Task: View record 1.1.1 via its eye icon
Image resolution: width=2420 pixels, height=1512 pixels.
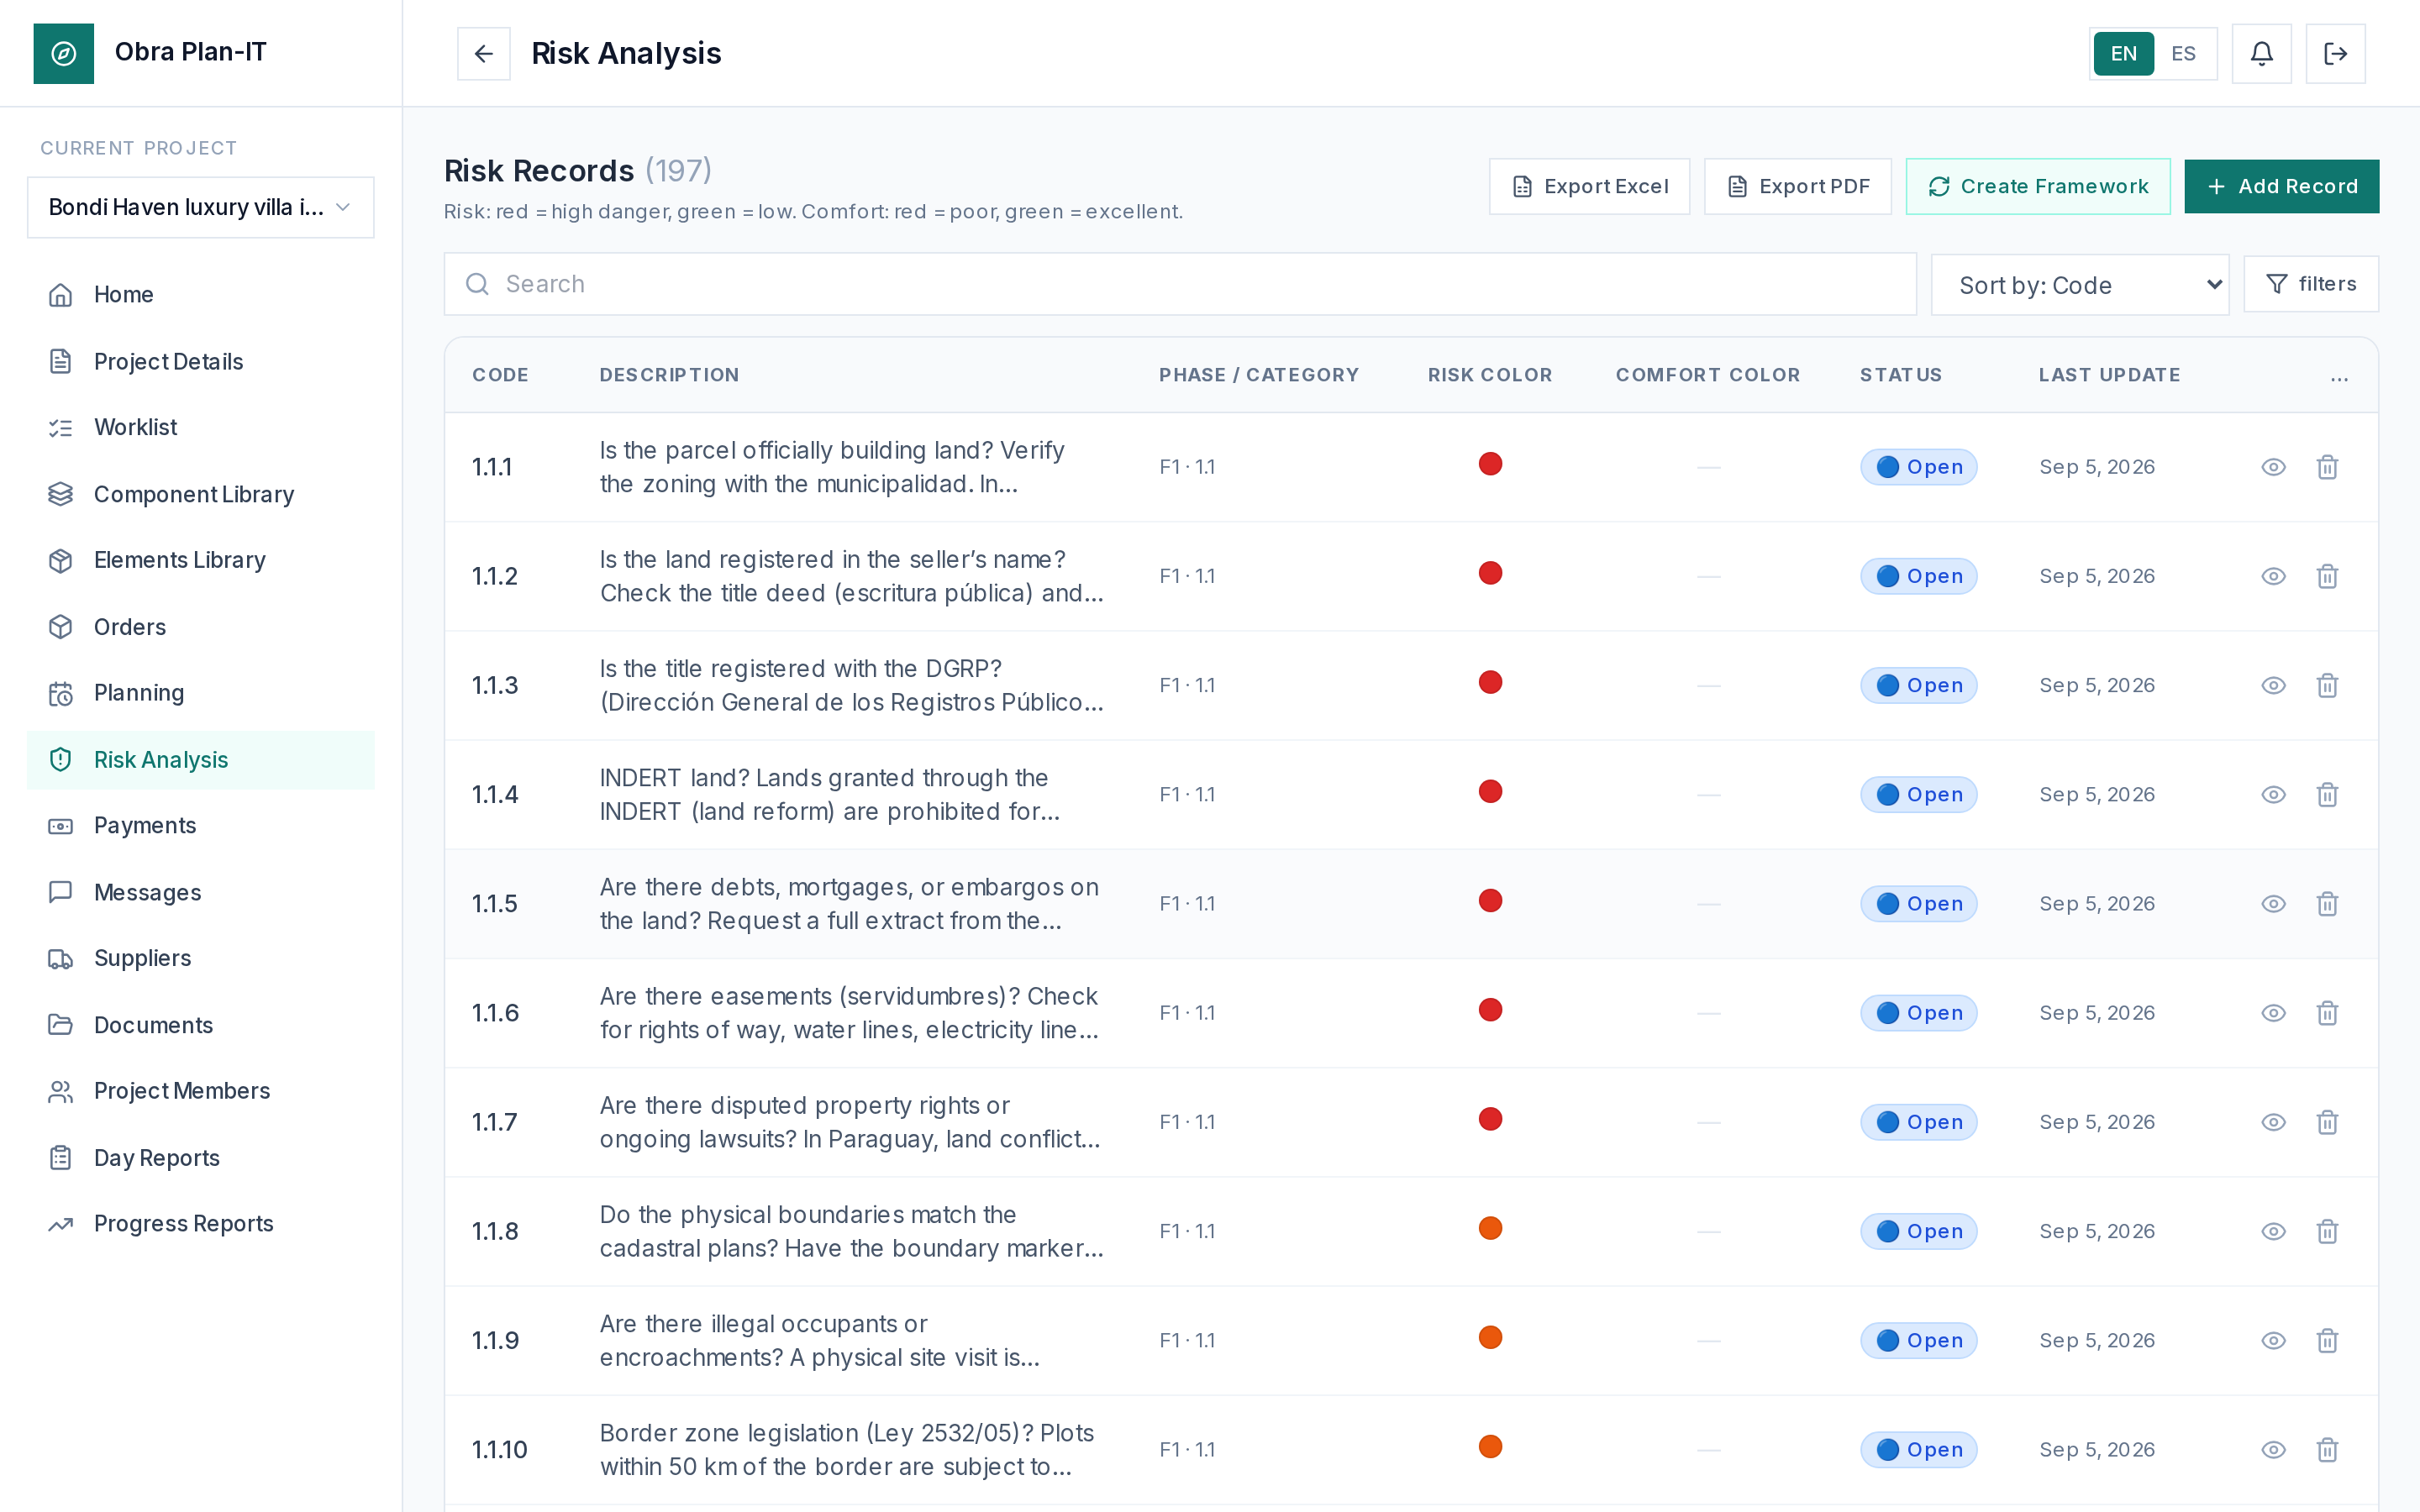Action: pyautogui.click(x=2273, y=467)
